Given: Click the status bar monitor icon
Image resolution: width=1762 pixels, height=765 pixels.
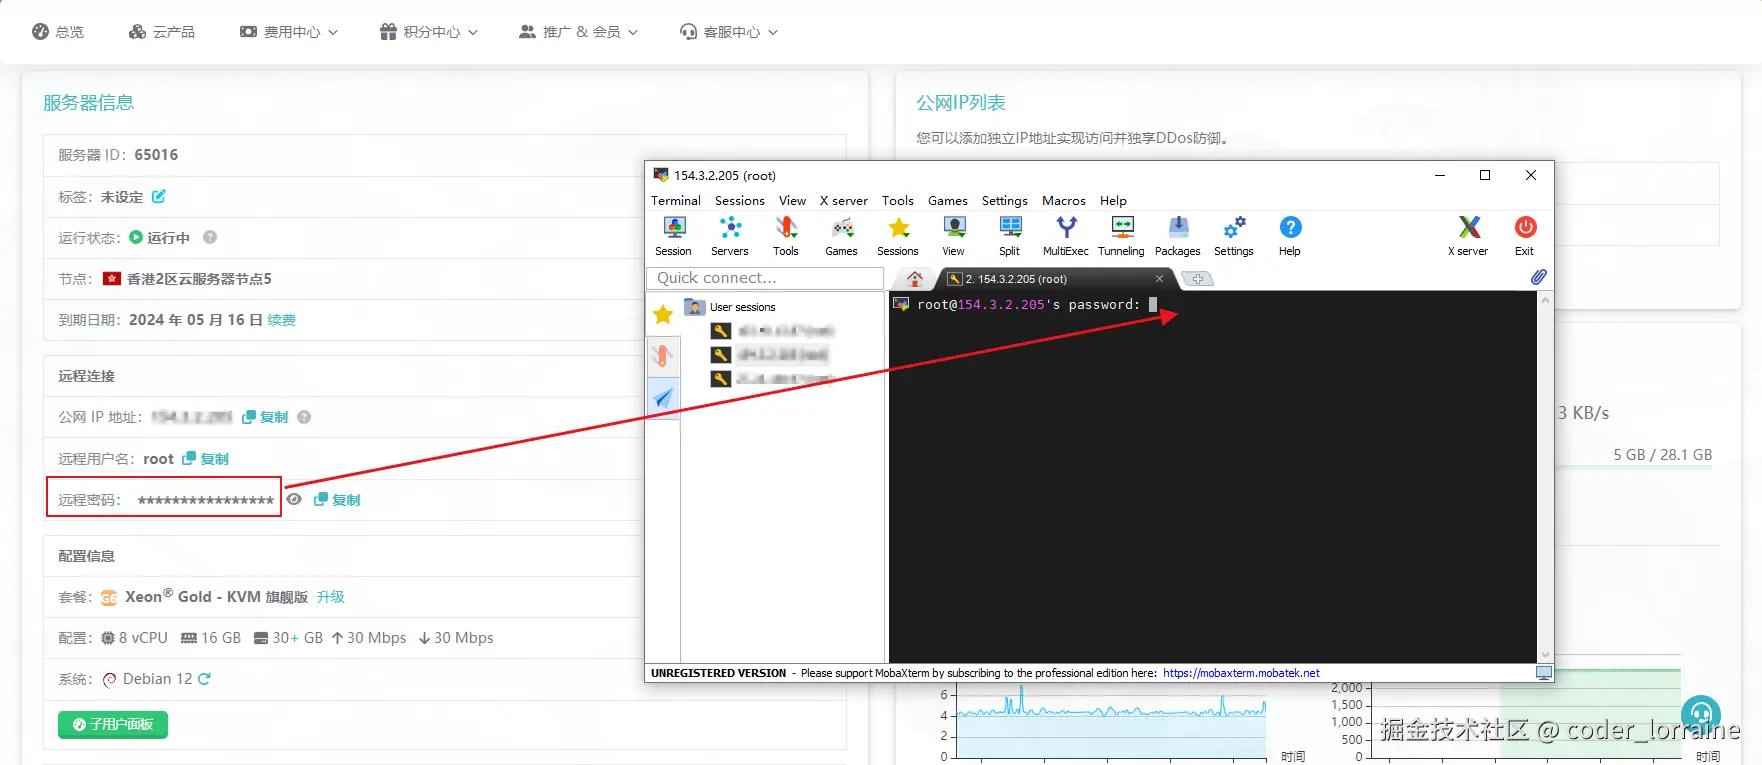Looking at the screenshot, I should [x=1544, y=673].
